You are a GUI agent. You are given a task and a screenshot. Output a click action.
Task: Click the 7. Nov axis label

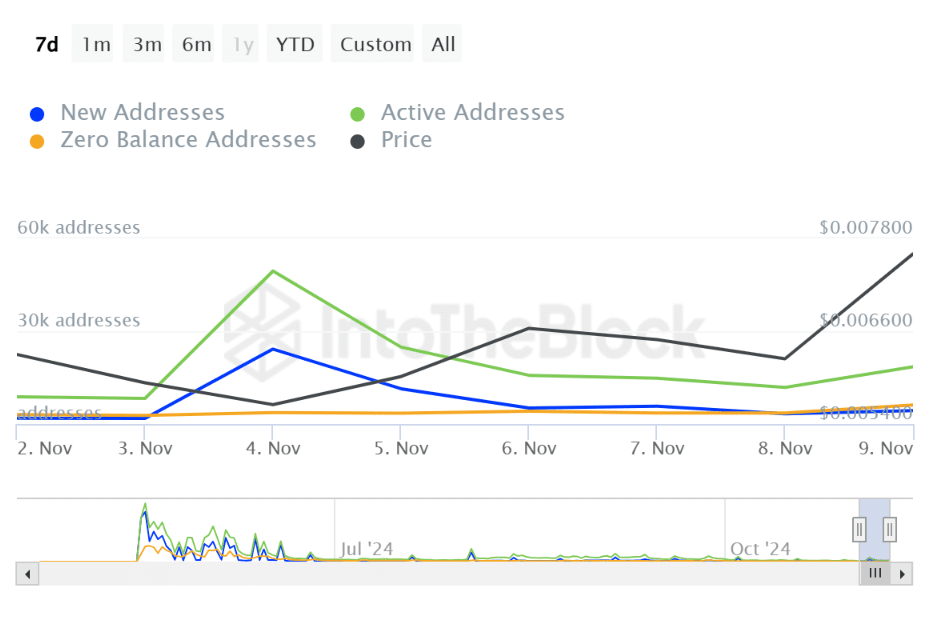(x=657, y=448)
